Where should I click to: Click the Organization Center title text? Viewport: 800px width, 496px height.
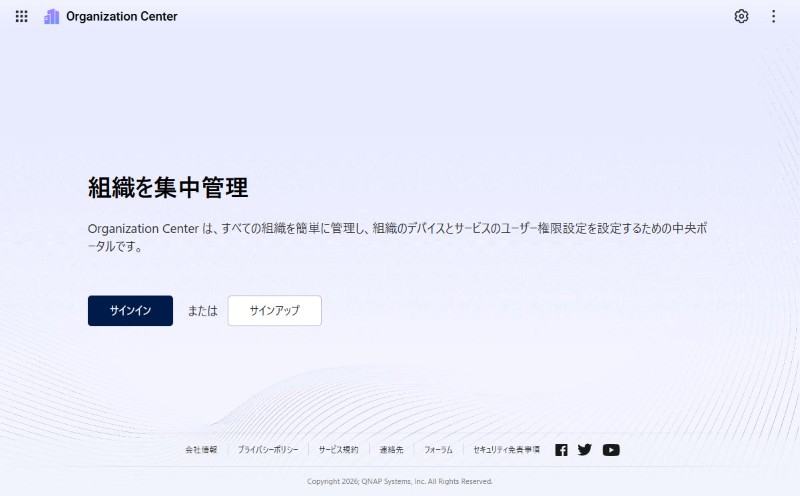pos(121,16)
